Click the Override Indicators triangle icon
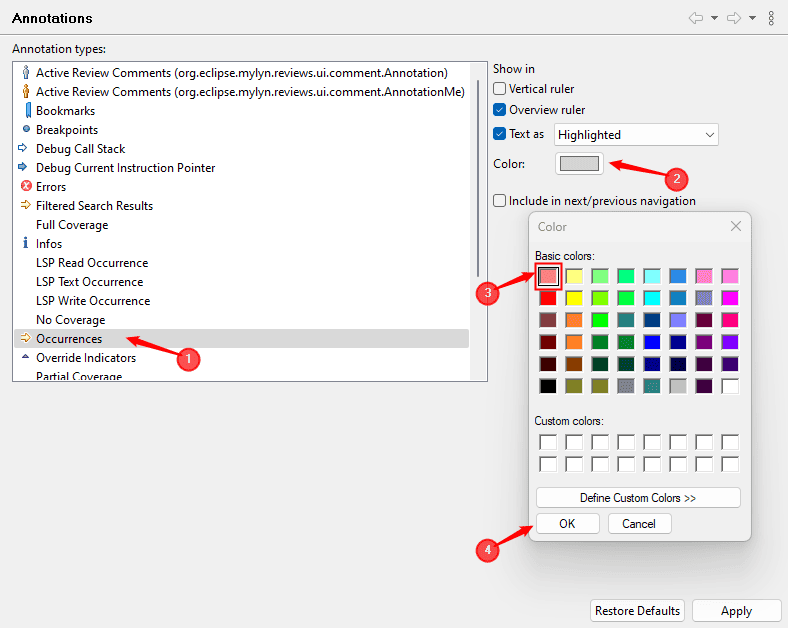 point(26,357)
